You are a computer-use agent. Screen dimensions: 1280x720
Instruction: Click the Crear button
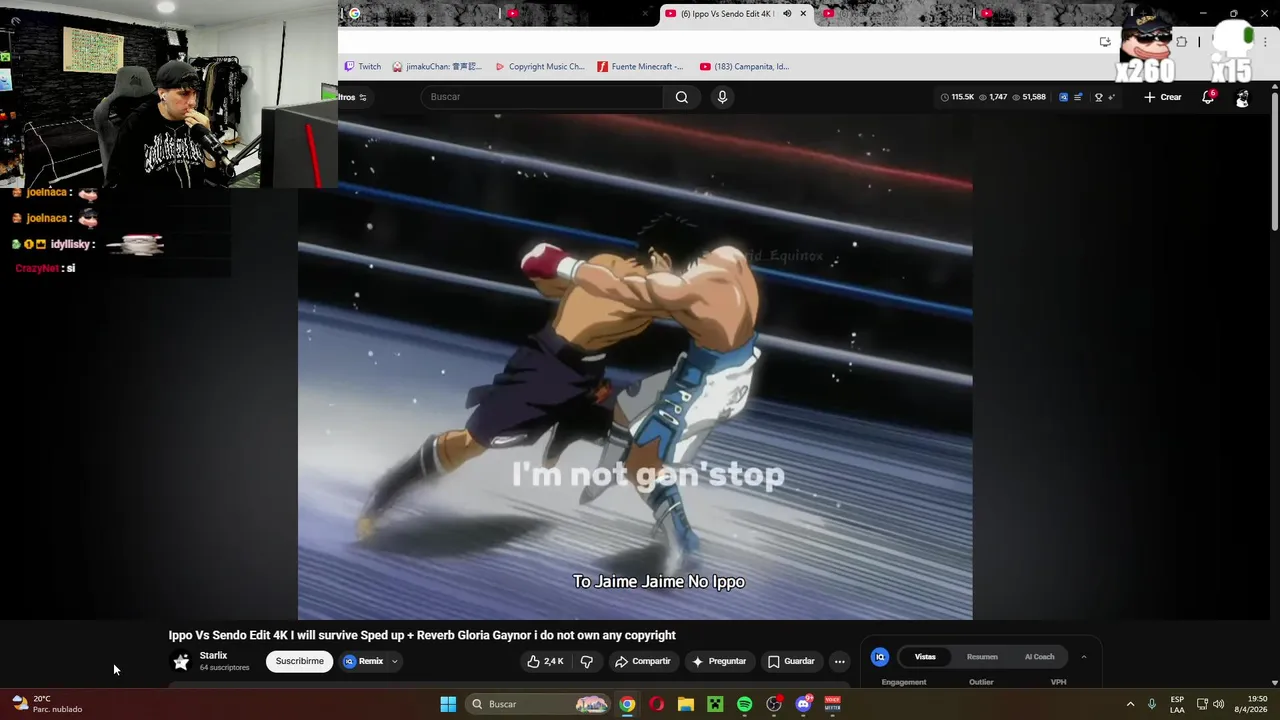point(1163,97)
